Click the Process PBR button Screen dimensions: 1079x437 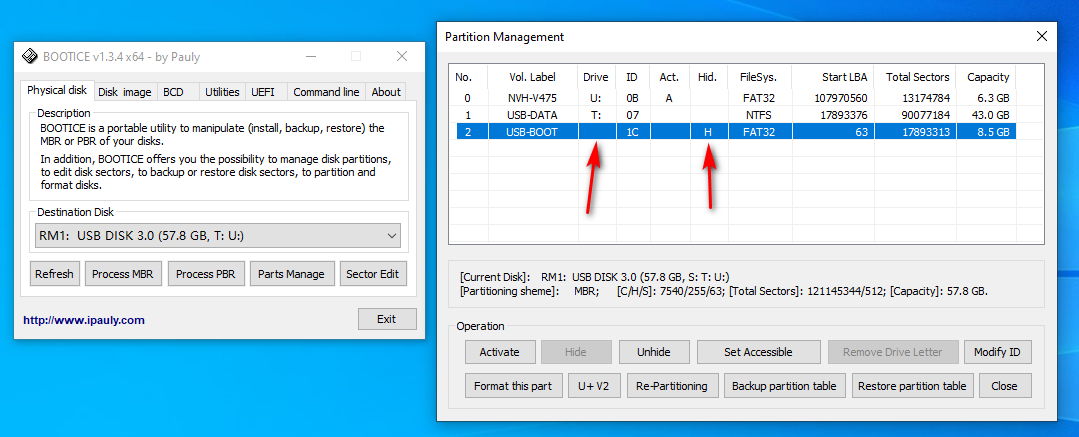[x=206, y=274]
